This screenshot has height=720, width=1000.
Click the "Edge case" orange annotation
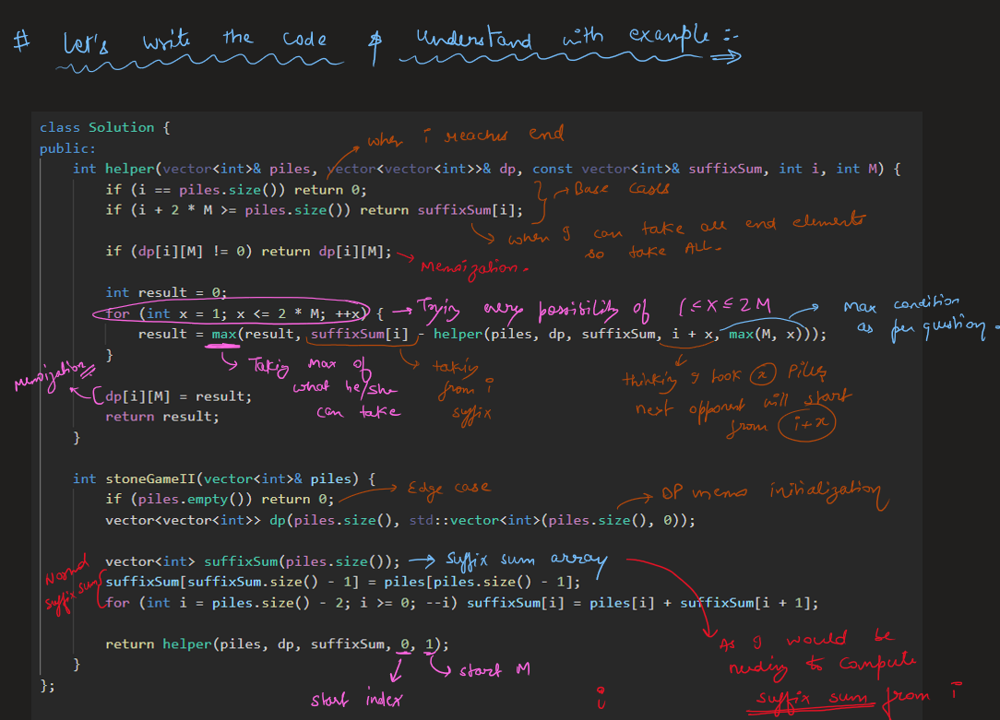pyautogui.click(x=447, y=488)
